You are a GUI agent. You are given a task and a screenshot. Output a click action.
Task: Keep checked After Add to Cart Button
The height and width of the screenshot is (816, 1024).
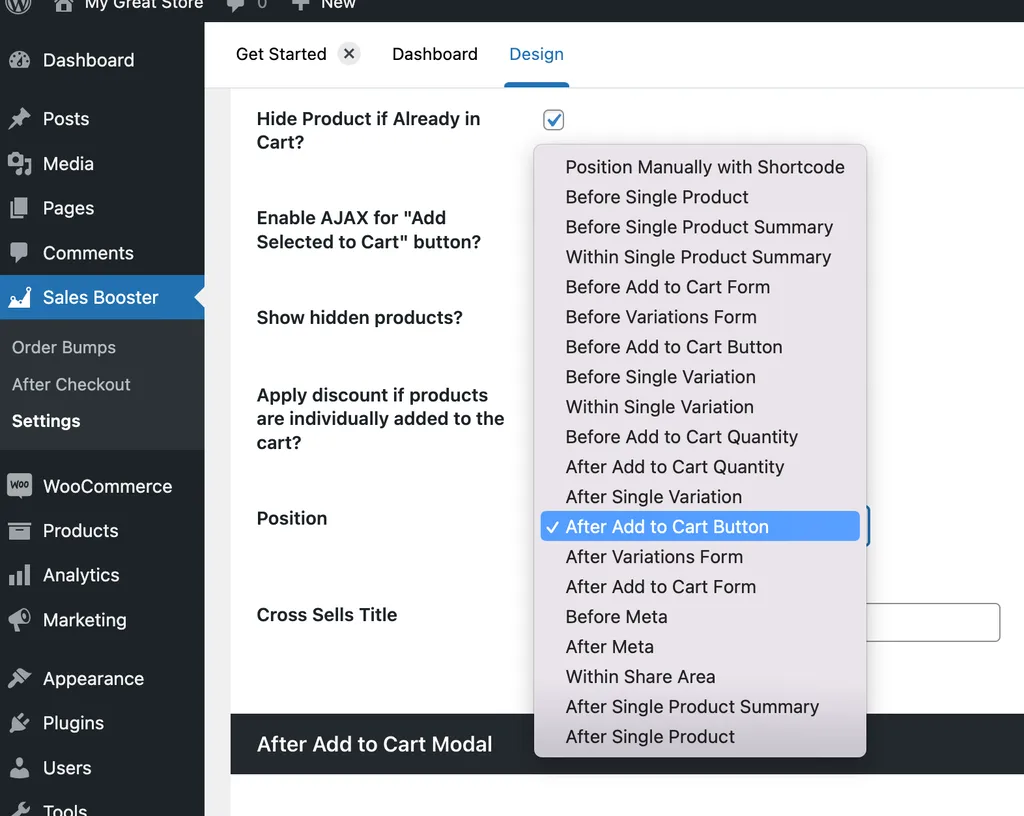(700, 526)
